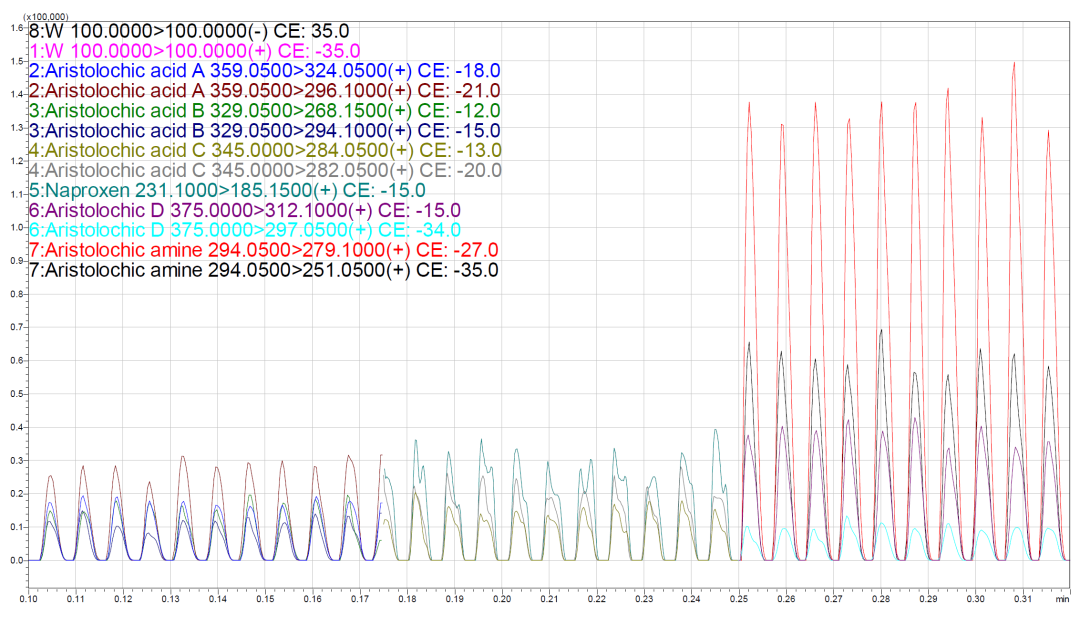Click the 0.0 label on the intensity axis

(x=15, y=560)
